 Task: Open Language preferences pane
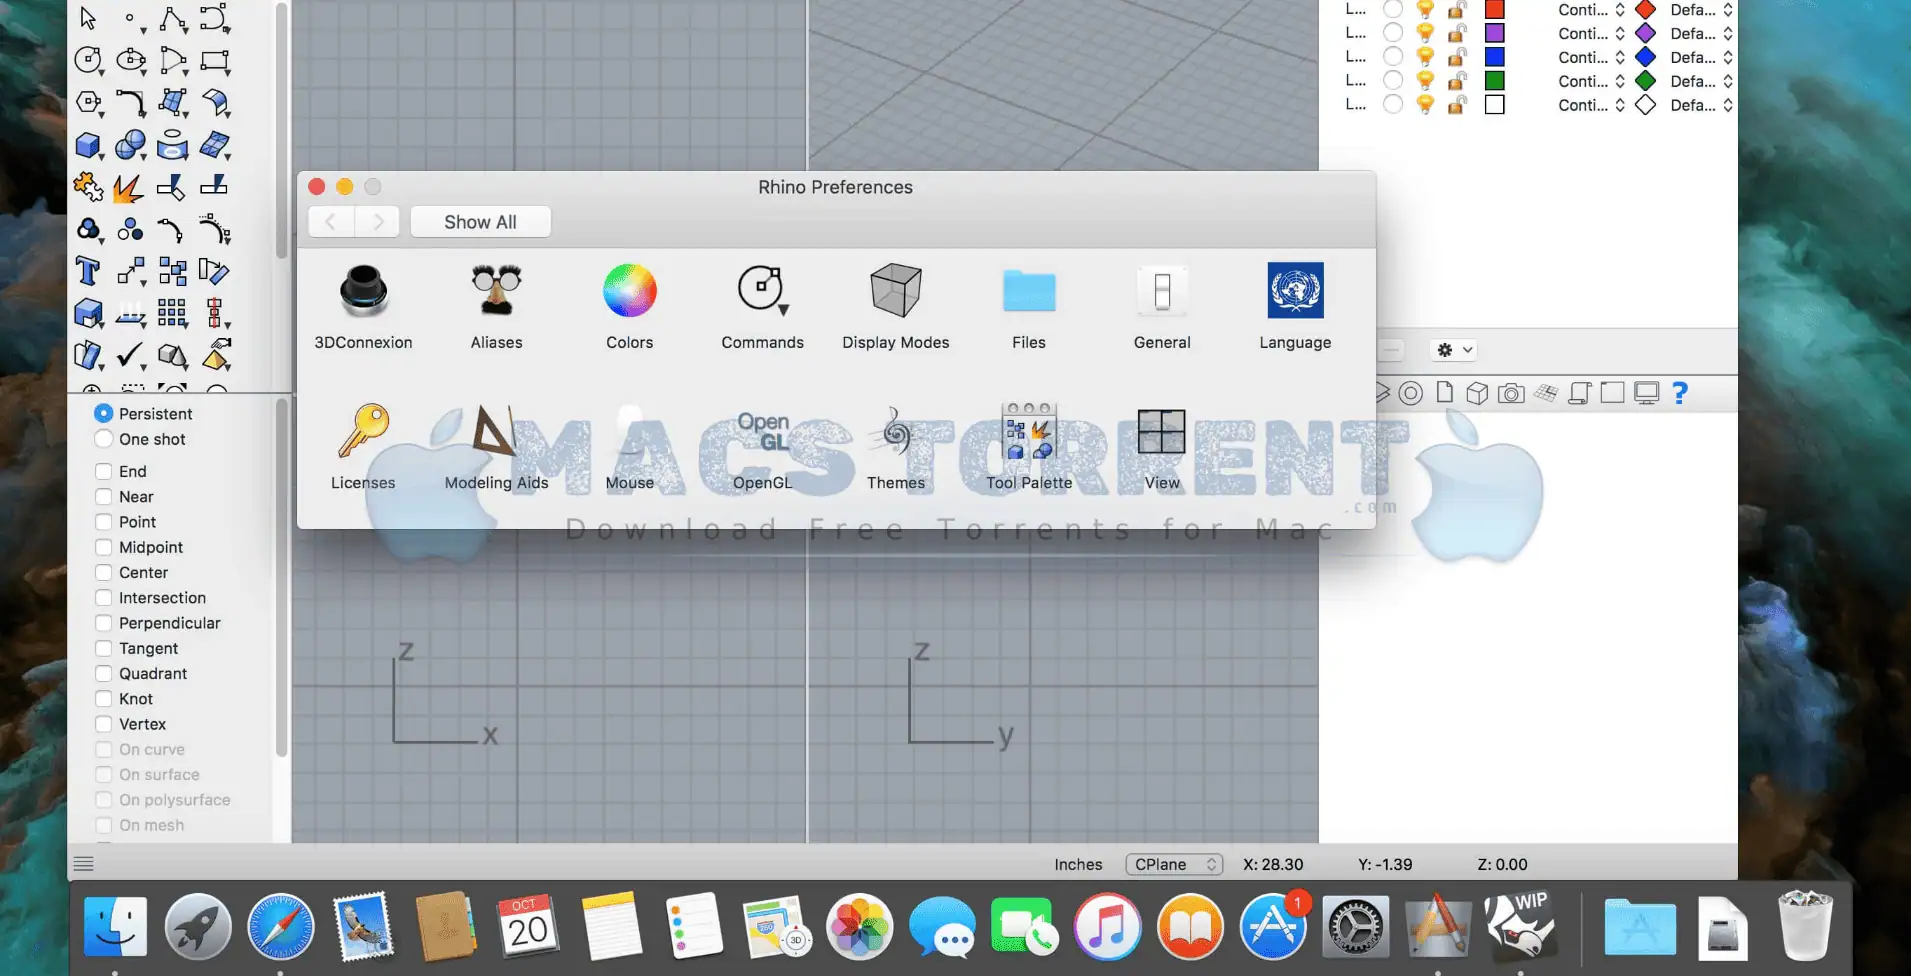(x=1295, y=308)
